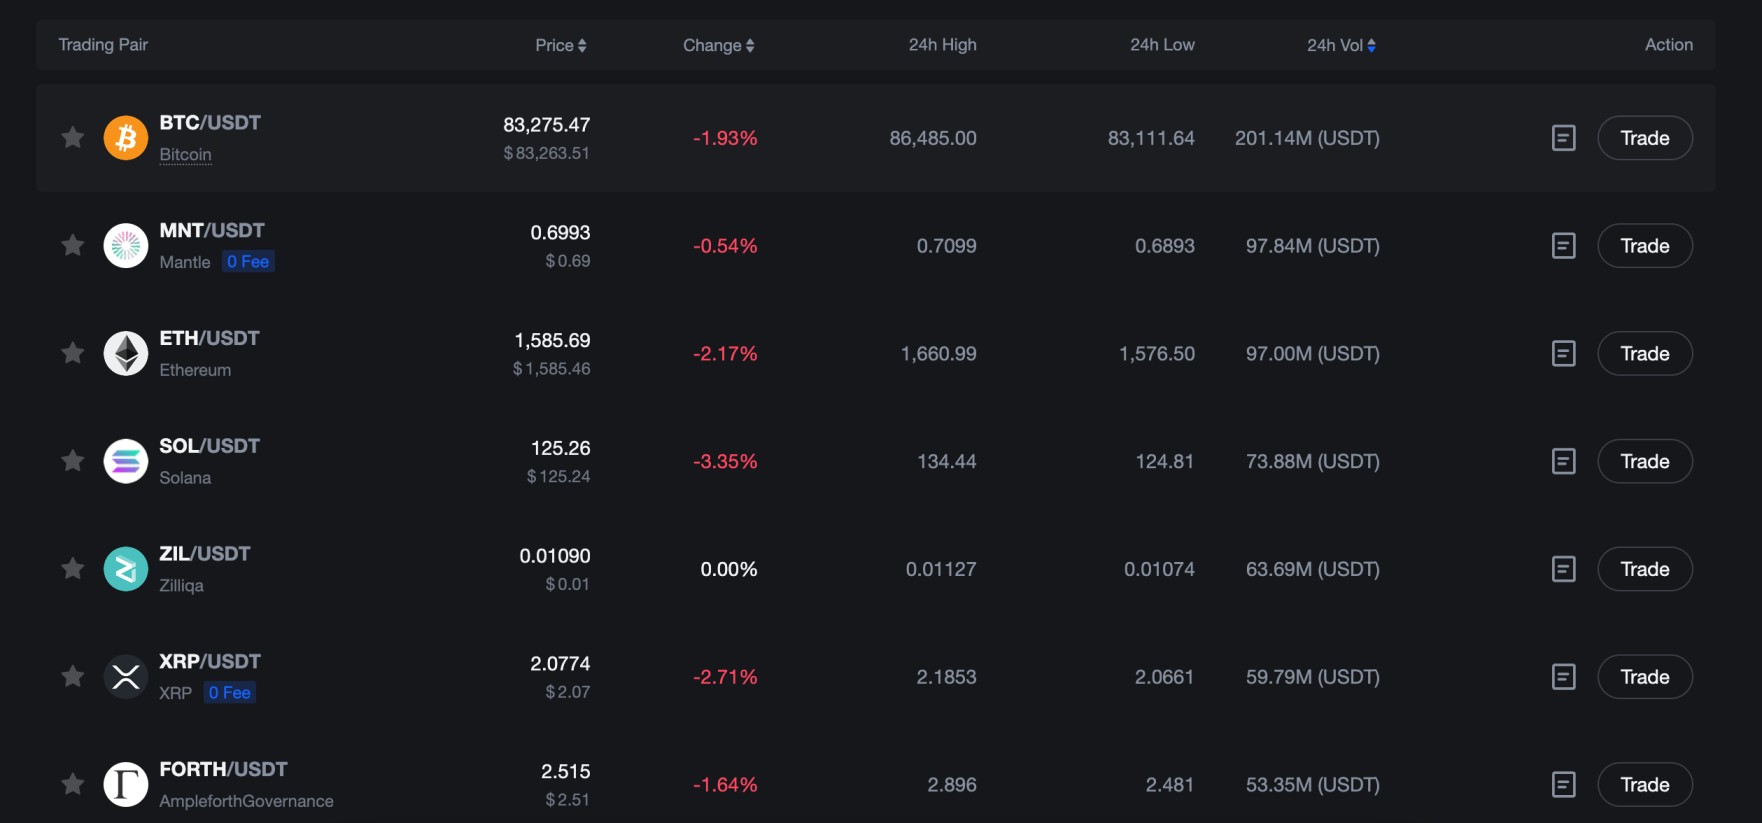Click the Ampleforth Governance coin logo

coord(126,785)
